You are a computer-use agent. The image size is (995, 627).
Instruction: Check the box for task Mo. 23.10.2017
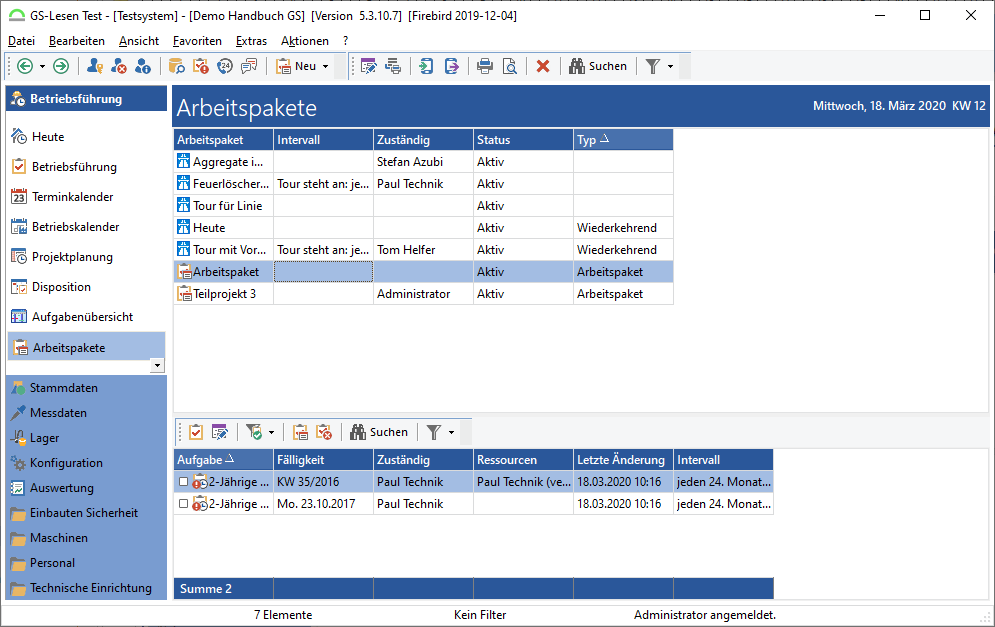tap(183, 504)
